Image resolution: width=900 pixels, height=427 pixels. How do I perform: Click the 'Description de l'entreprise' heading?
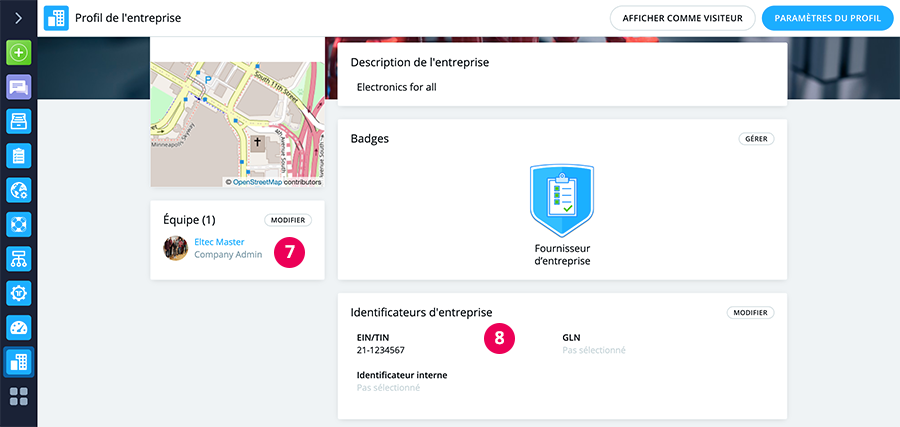[420, 62]
